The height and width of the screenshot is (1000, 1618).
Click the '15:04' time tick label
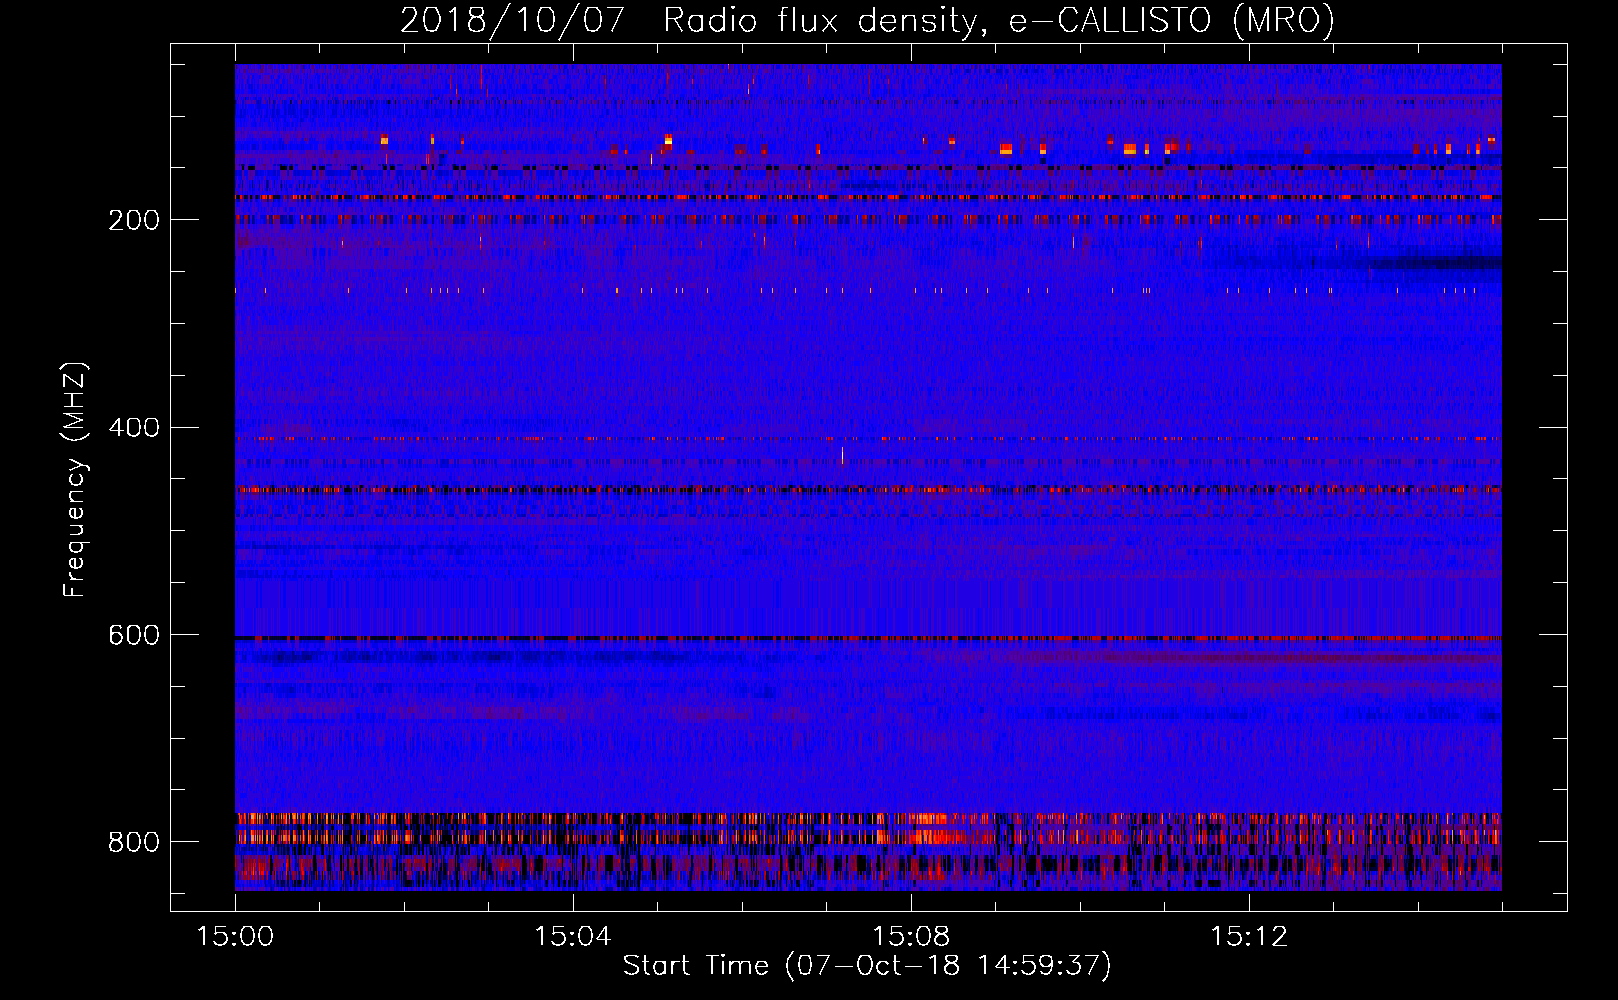point(572,937)
